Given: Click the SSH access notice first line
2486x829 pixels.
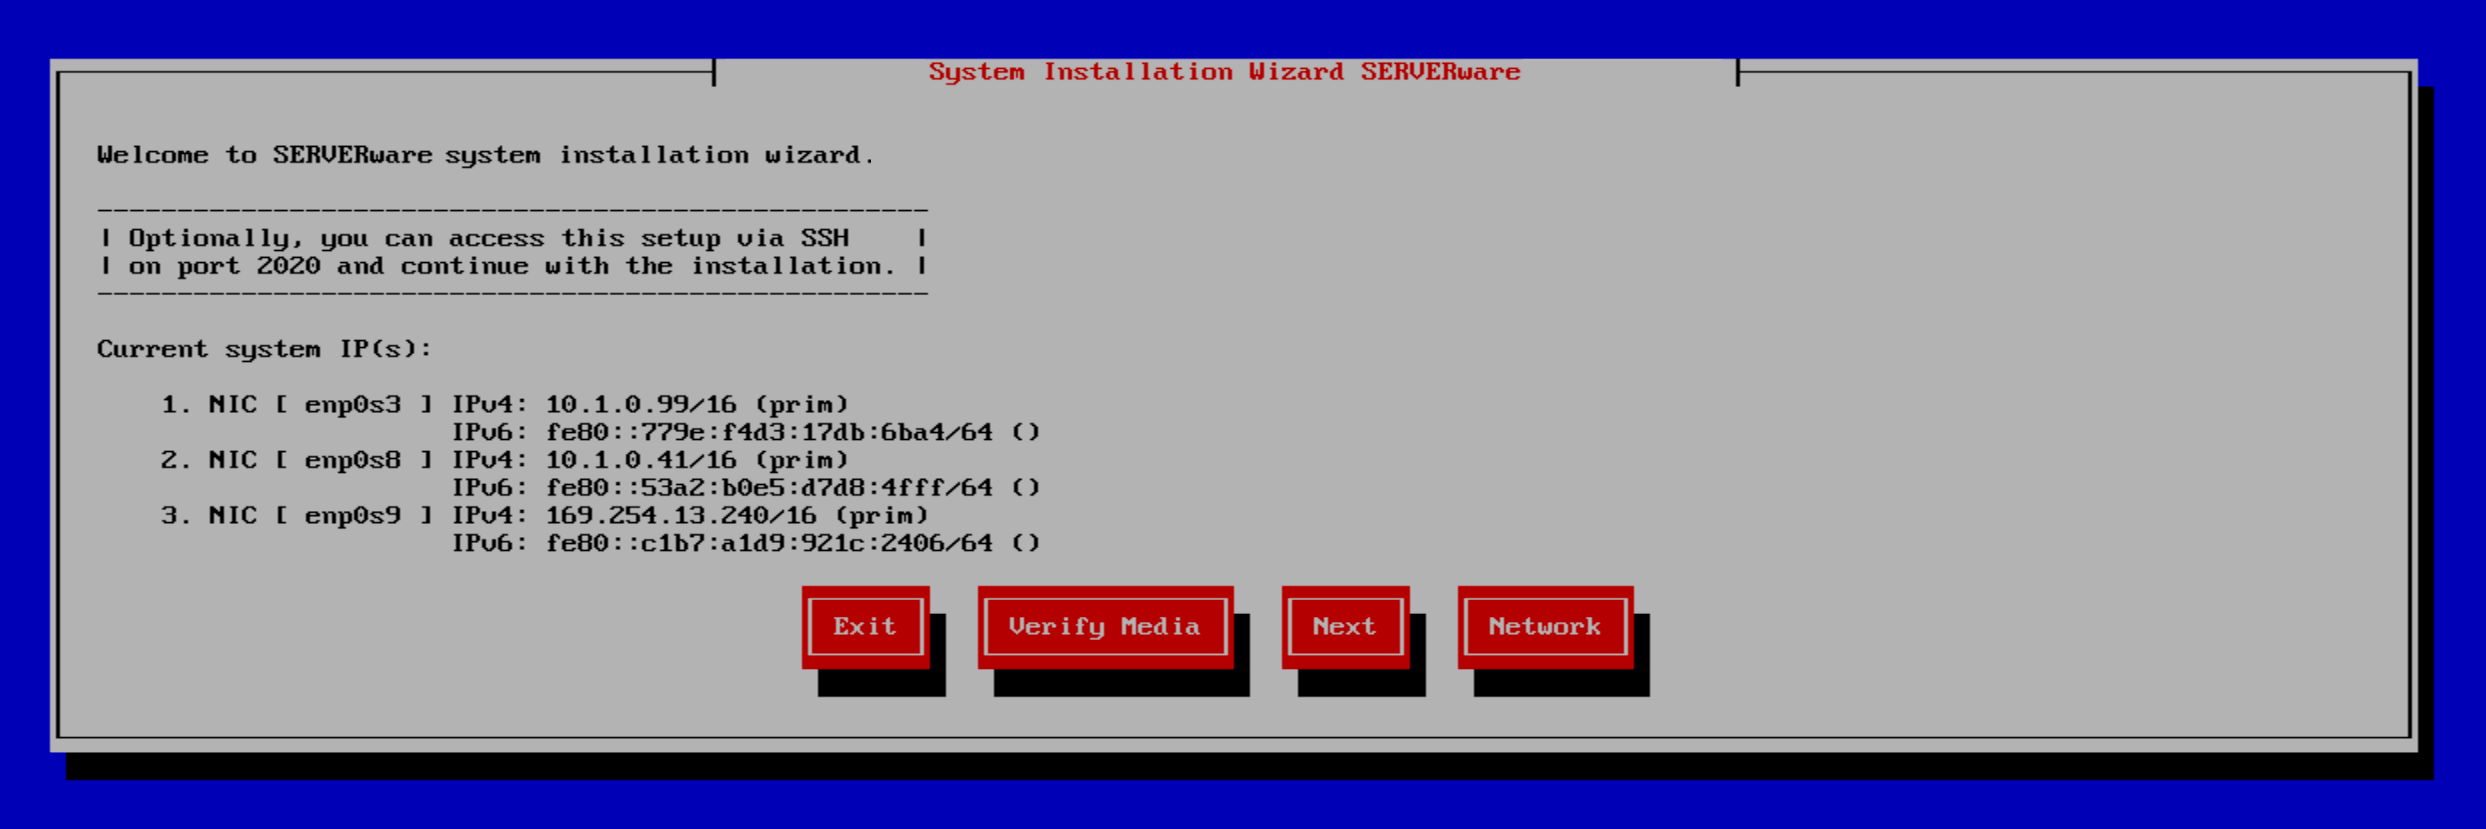Looking at the screenshot, I should click(488, 238).
